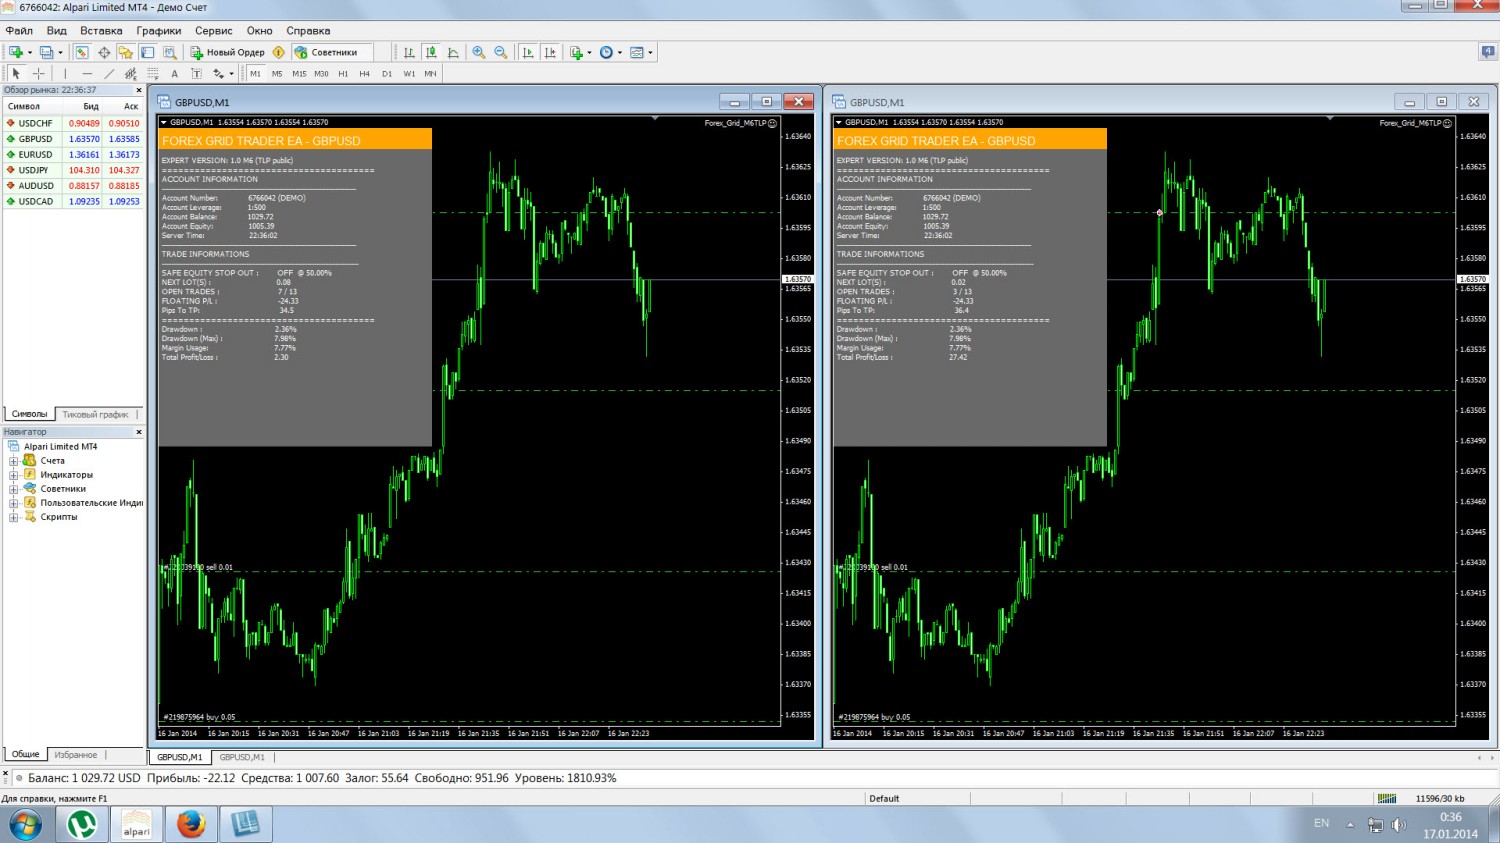
Task: Select the USDJPY row in Market Watch
Action: click(x=73, y=170)
